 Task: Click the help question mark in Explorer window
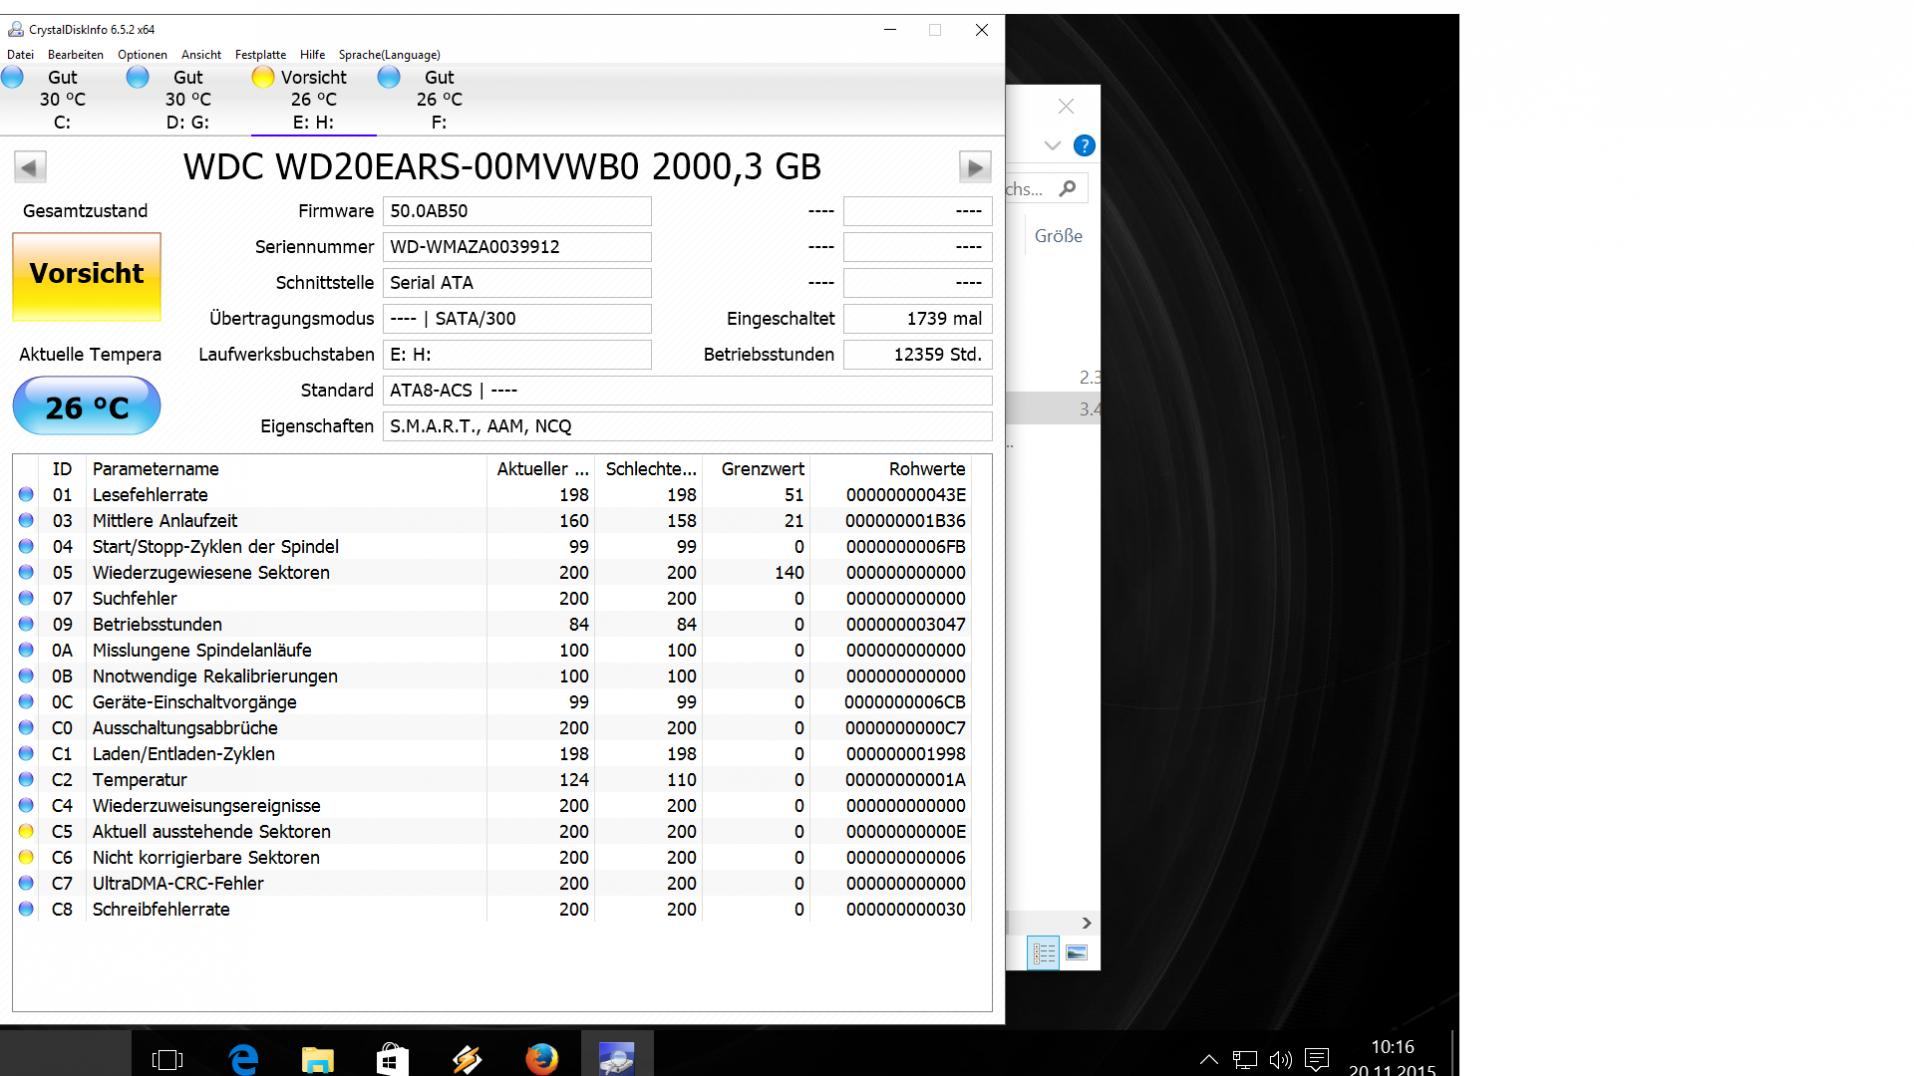[x=1084, y=146]
